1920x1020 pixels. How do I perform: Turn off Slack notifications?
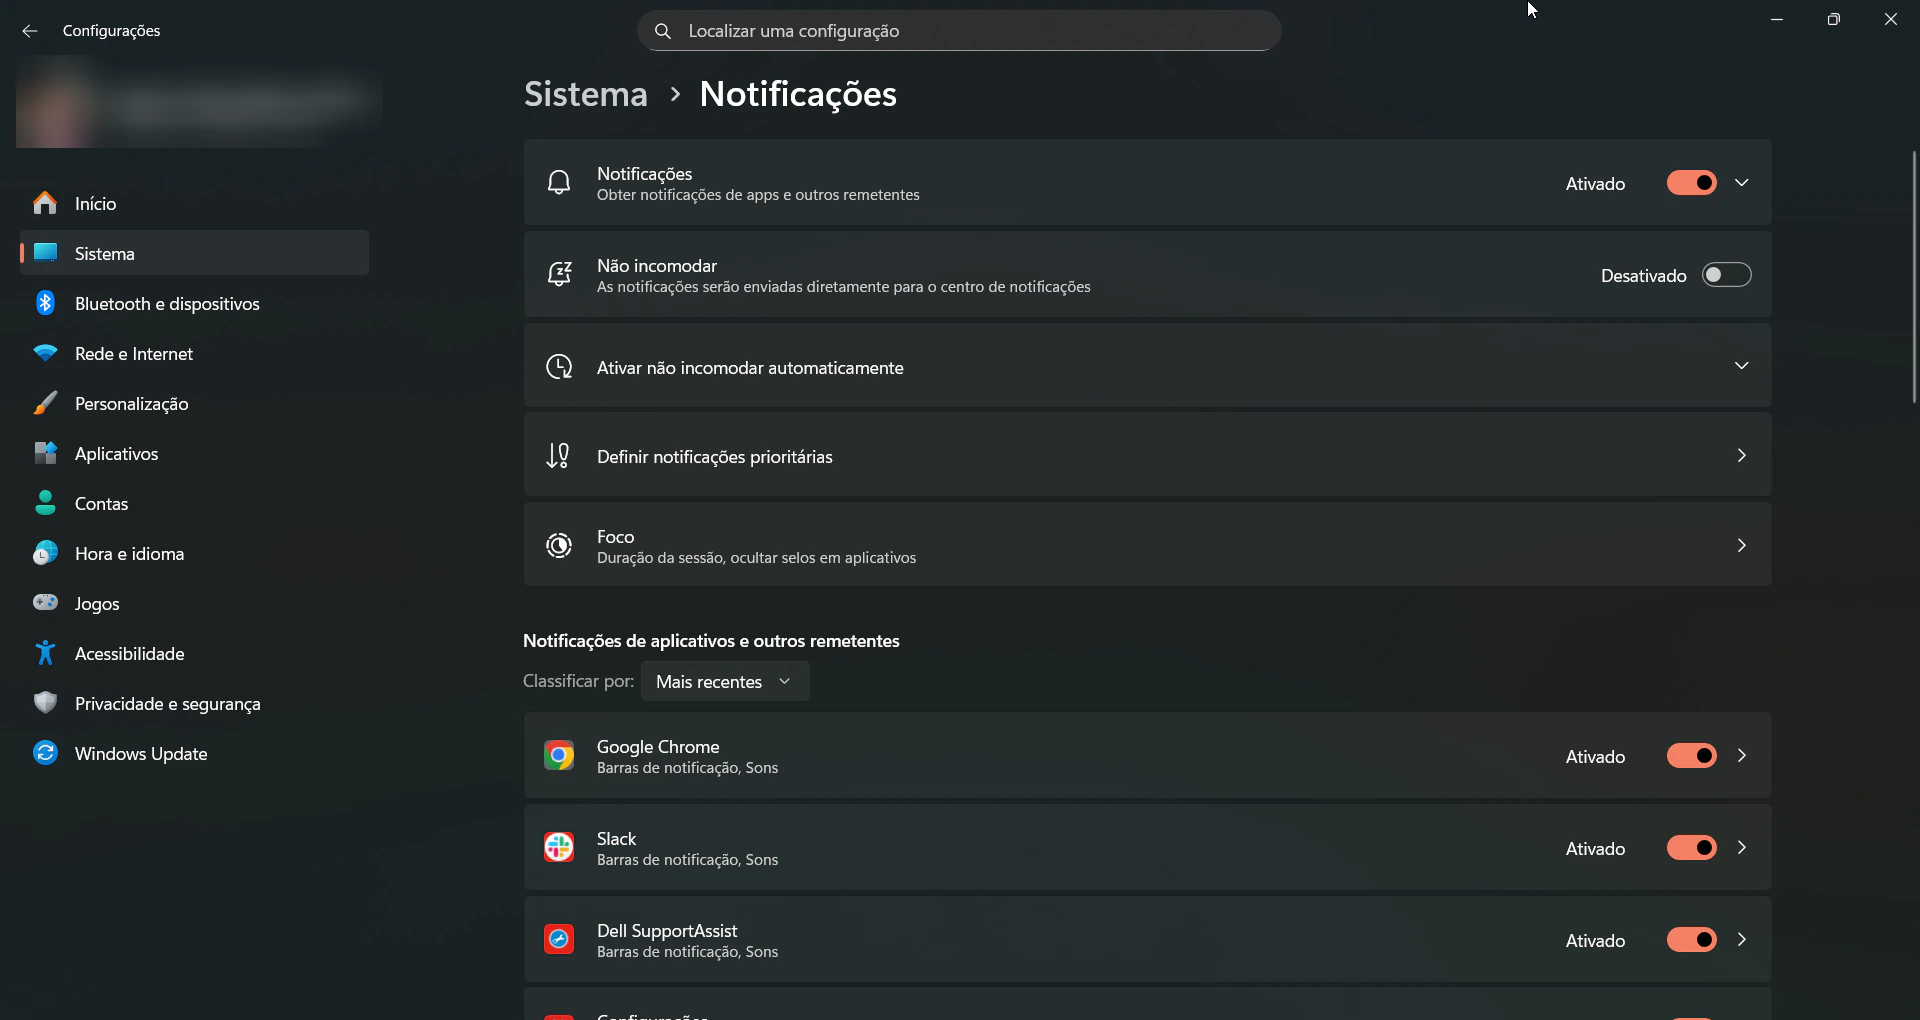(x=1691, y=847)
